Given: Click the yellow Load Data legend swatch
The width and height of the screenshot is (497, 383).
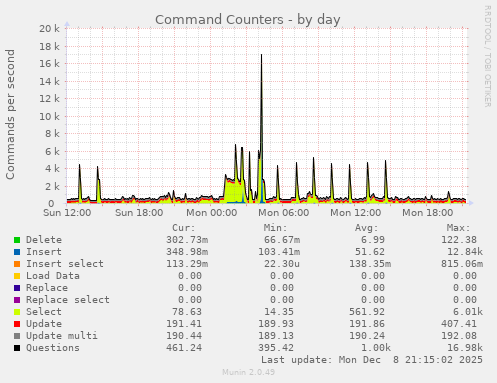Looking at the screenshot, I should [17, 276].
